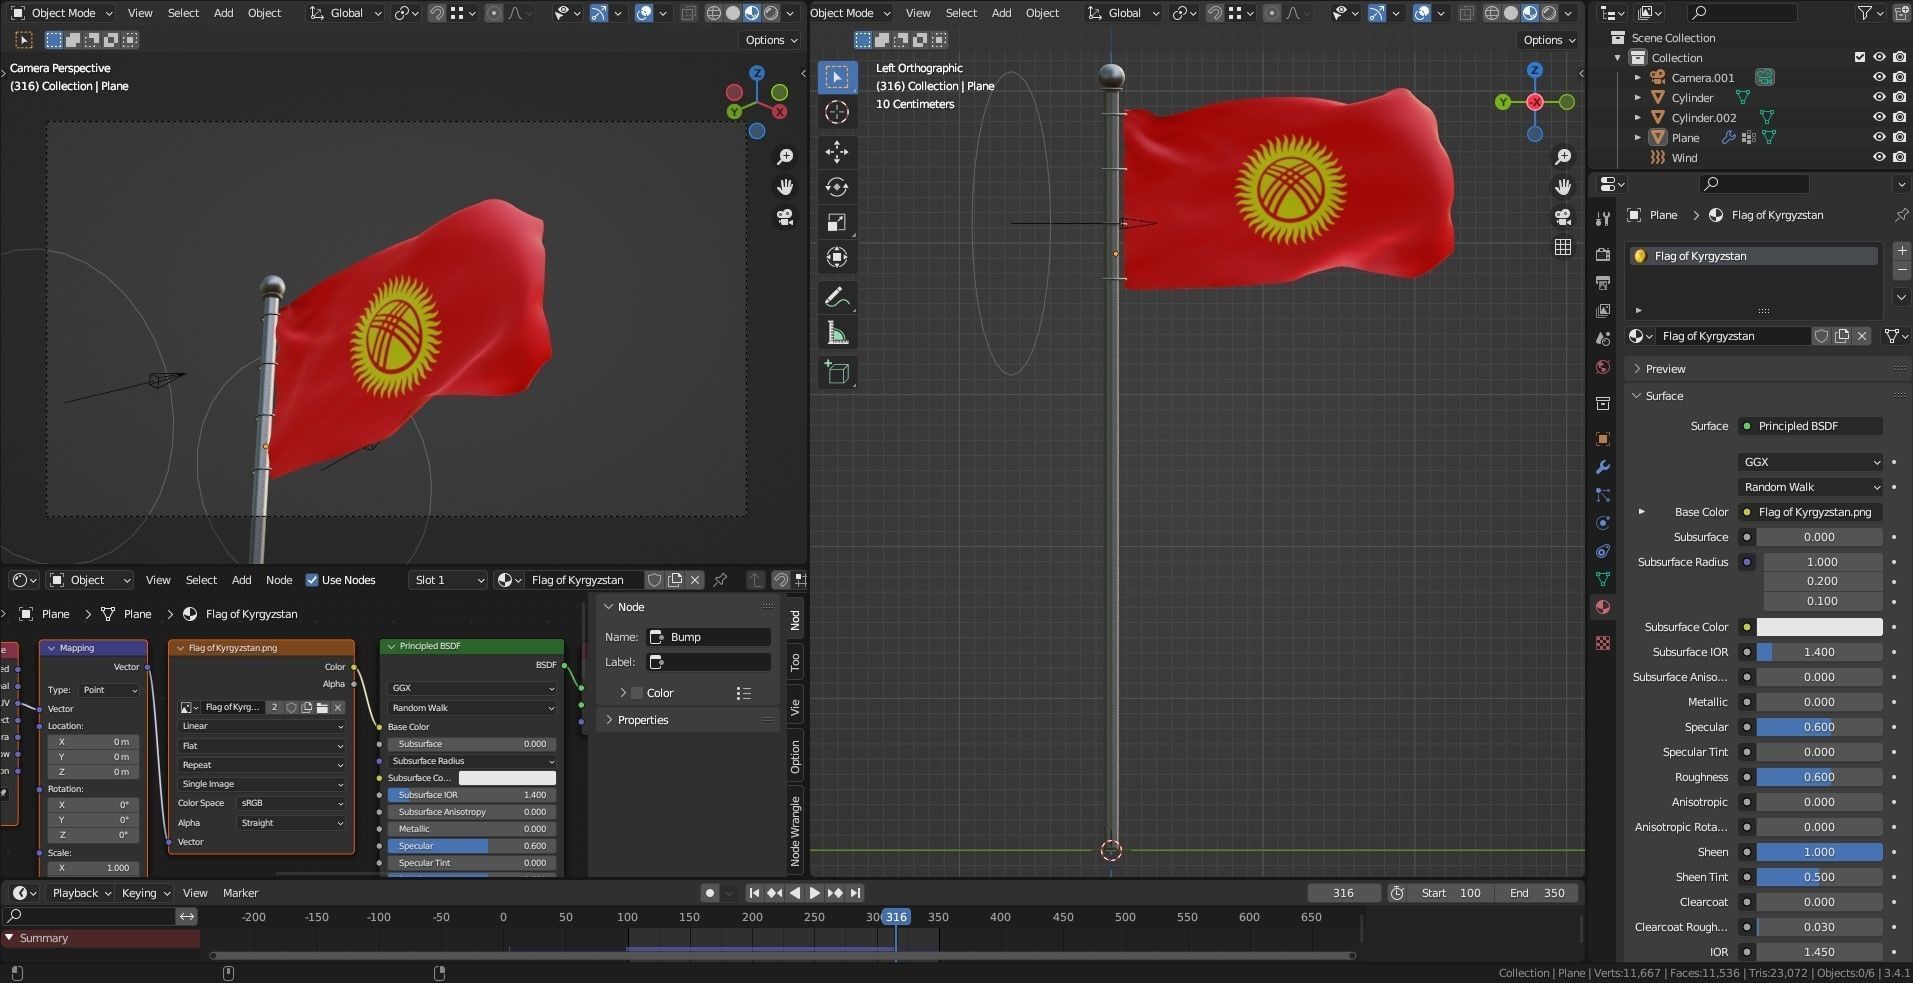Switch to Node Wrangler sidebar tab
Viewport: 1913px width, 983px height.
coord(795,830)
